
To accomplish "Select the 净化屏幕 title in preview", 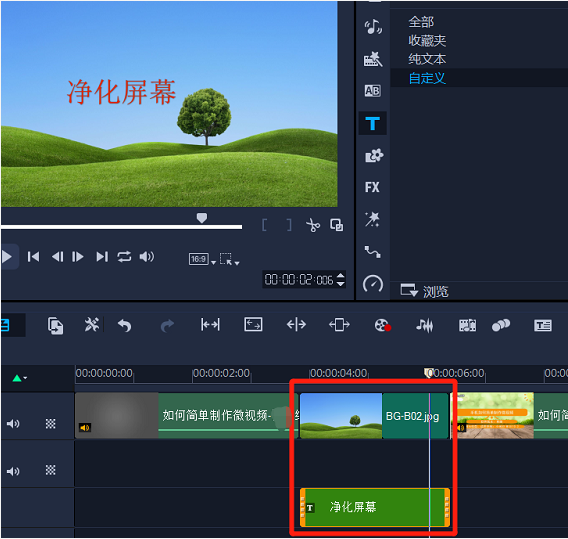I will pyautogui.click(x=121, y=92).
